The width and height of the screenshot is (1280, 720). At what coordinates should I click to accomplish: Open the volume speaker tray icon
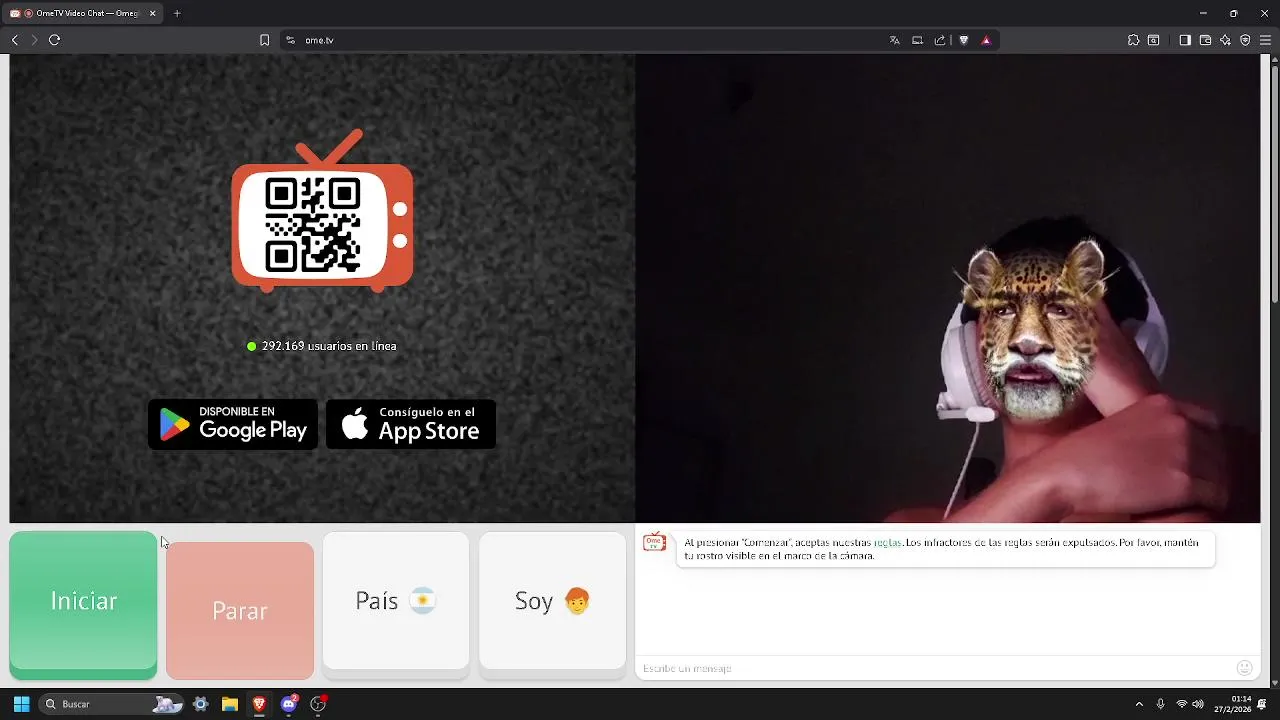tap(1198, 704)
